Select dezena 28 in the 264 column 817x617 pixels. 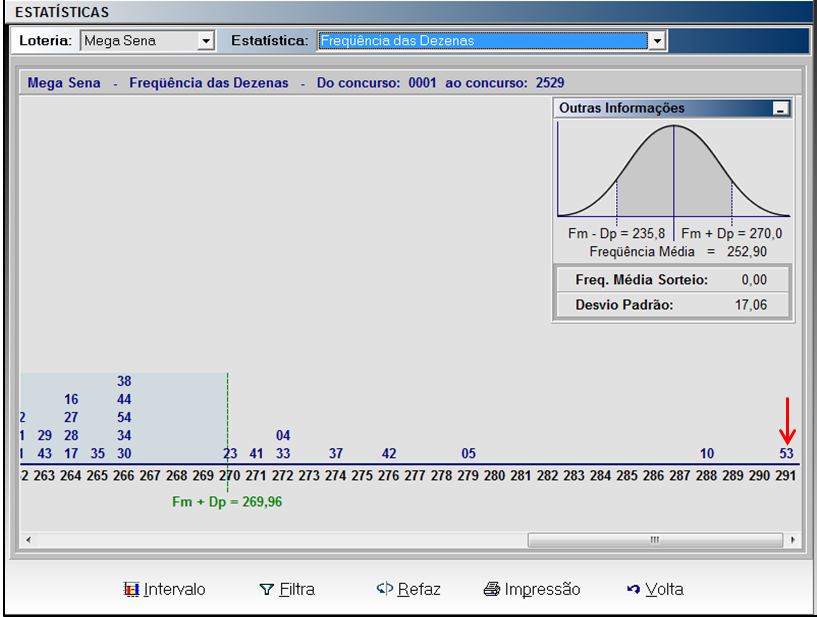[71, 435]
